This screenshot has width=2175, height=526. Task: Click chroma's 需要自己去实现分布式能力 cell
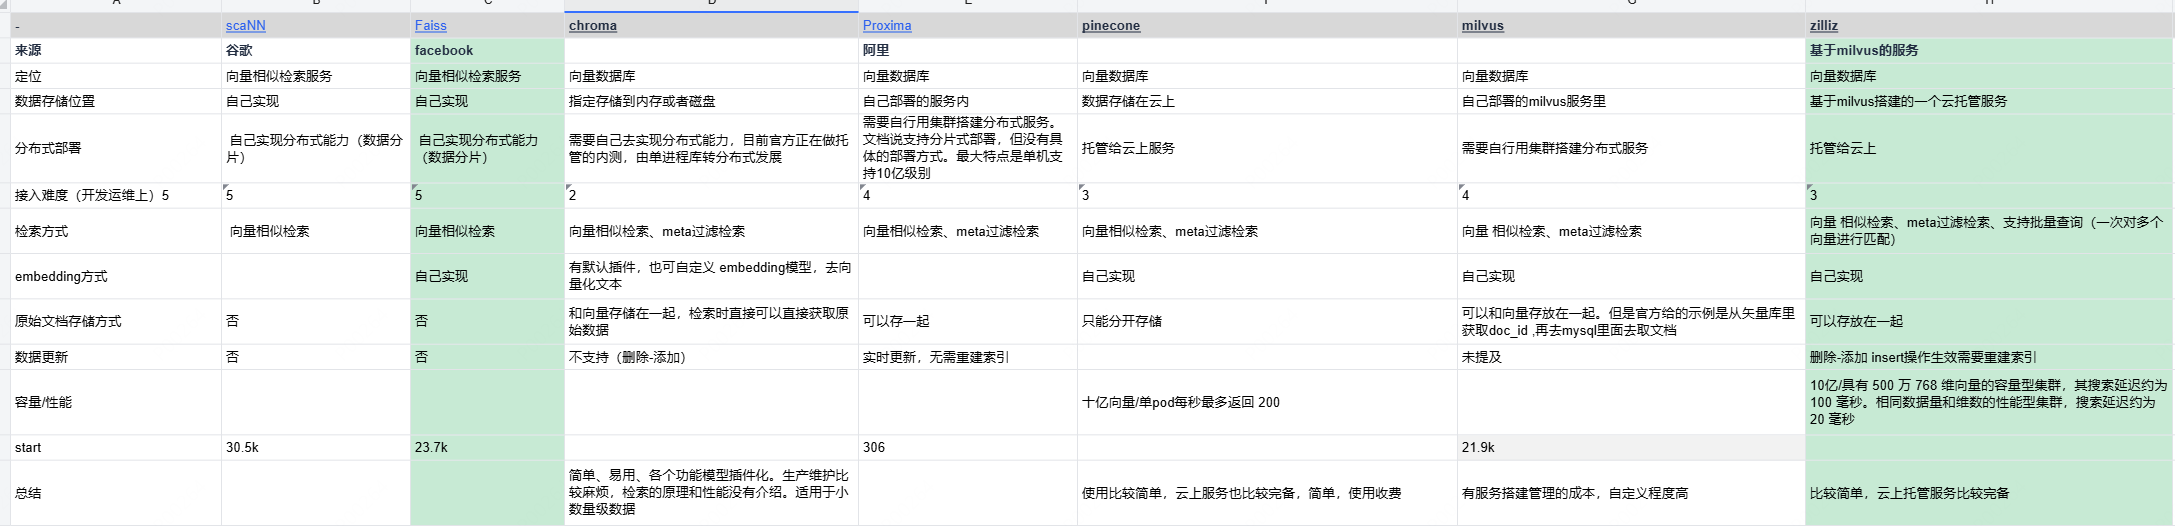point(711,148)
